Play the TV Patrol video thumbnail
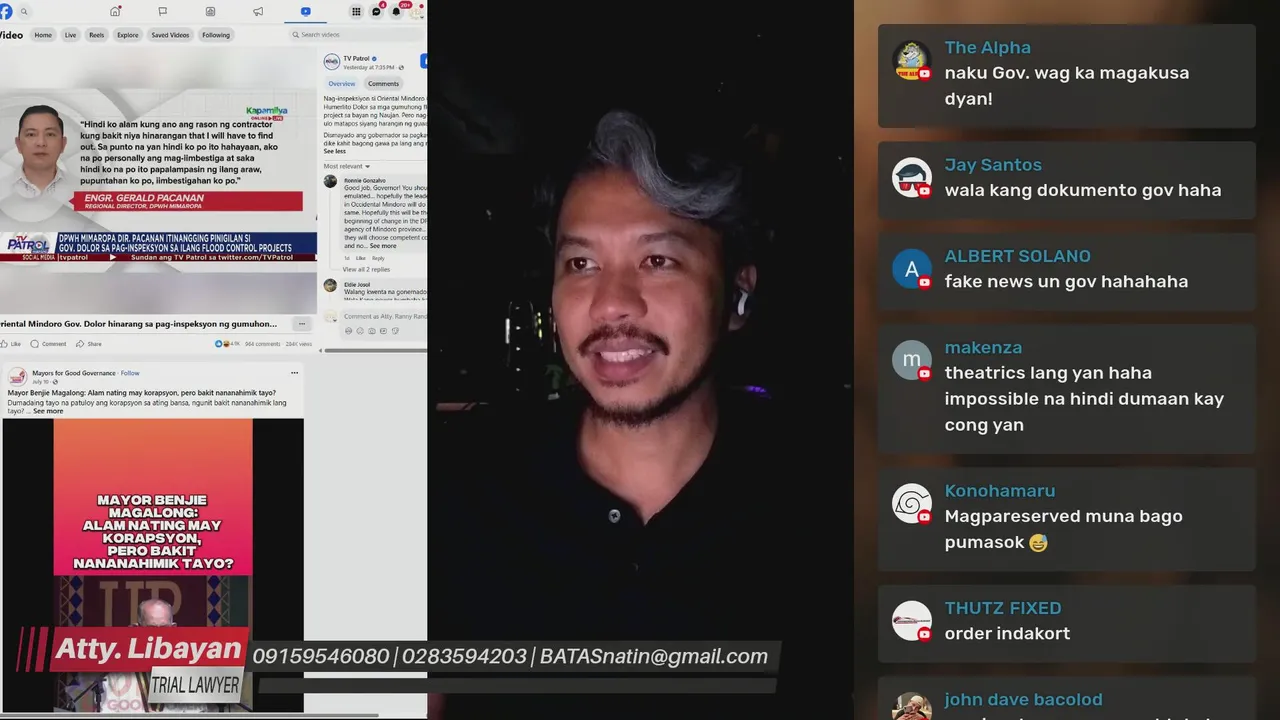This screenshot has height=720, width=1280. pyautogui.click(x=158, y=182)
